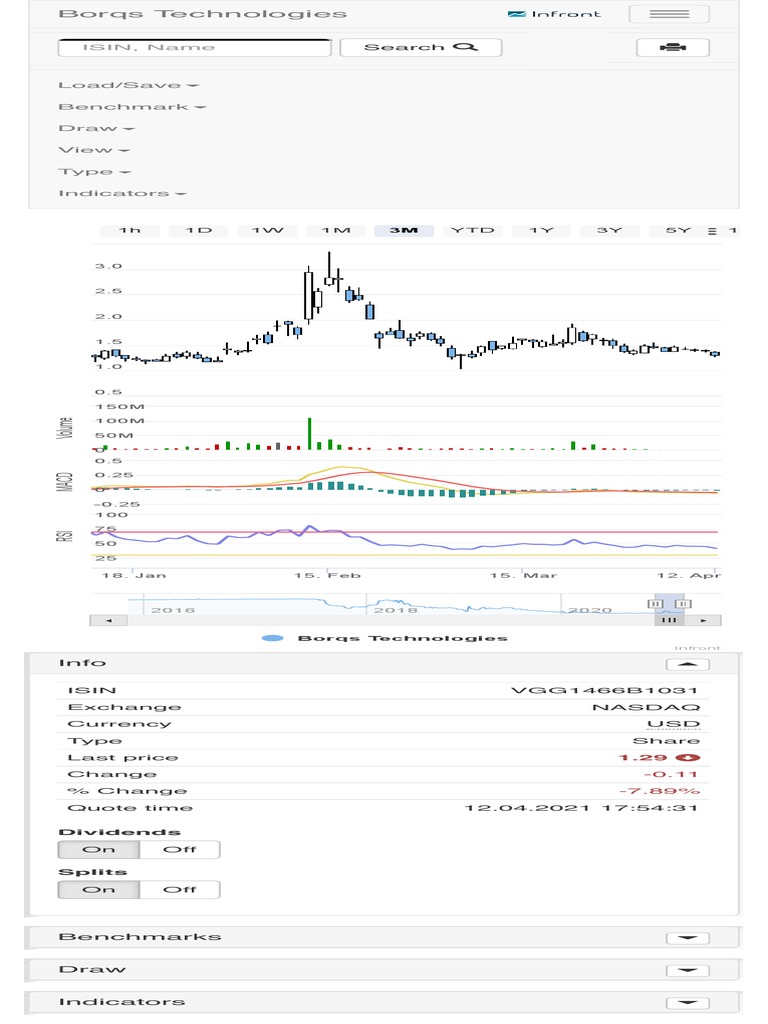
Task: Select the 1D time range
Action: click(x=199, y=231)
